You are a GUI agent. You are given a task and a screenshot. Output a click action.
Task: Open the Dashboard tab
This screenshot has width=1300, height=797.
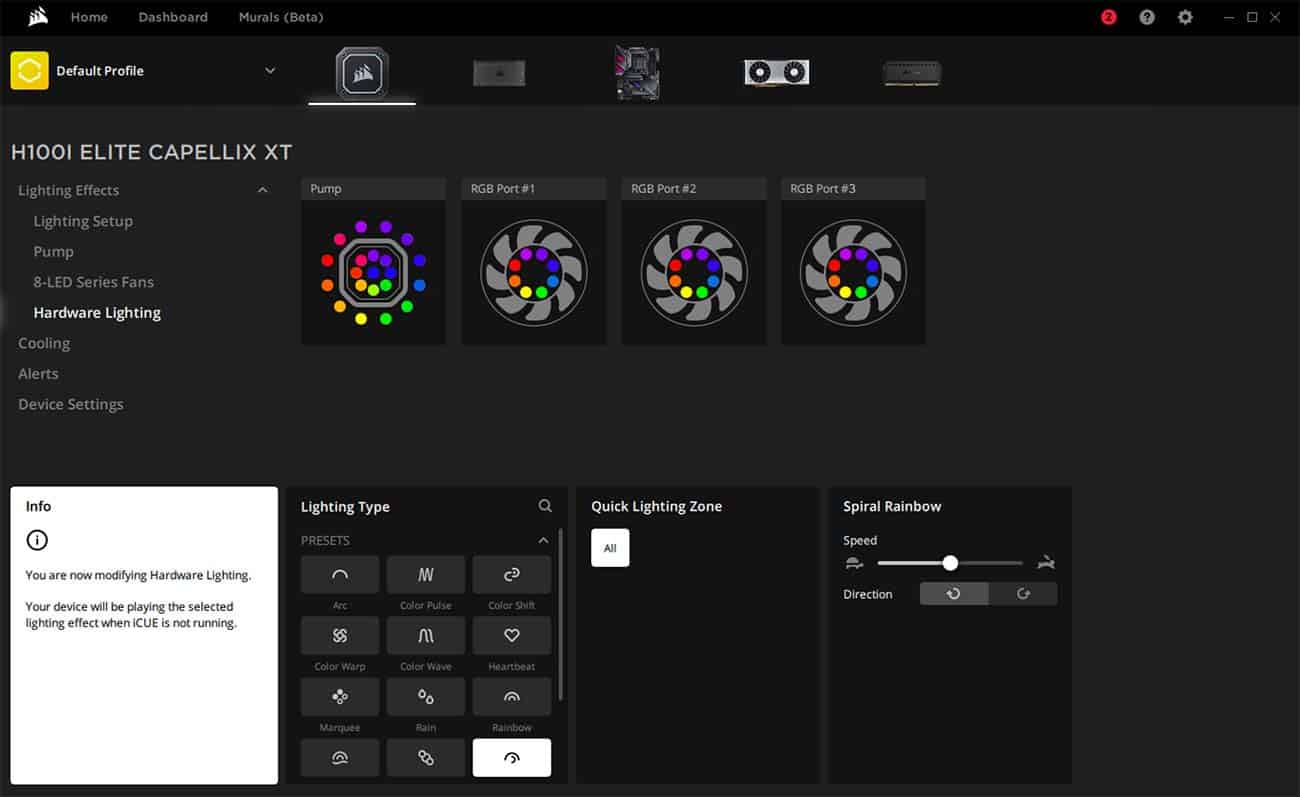(173, 17)
